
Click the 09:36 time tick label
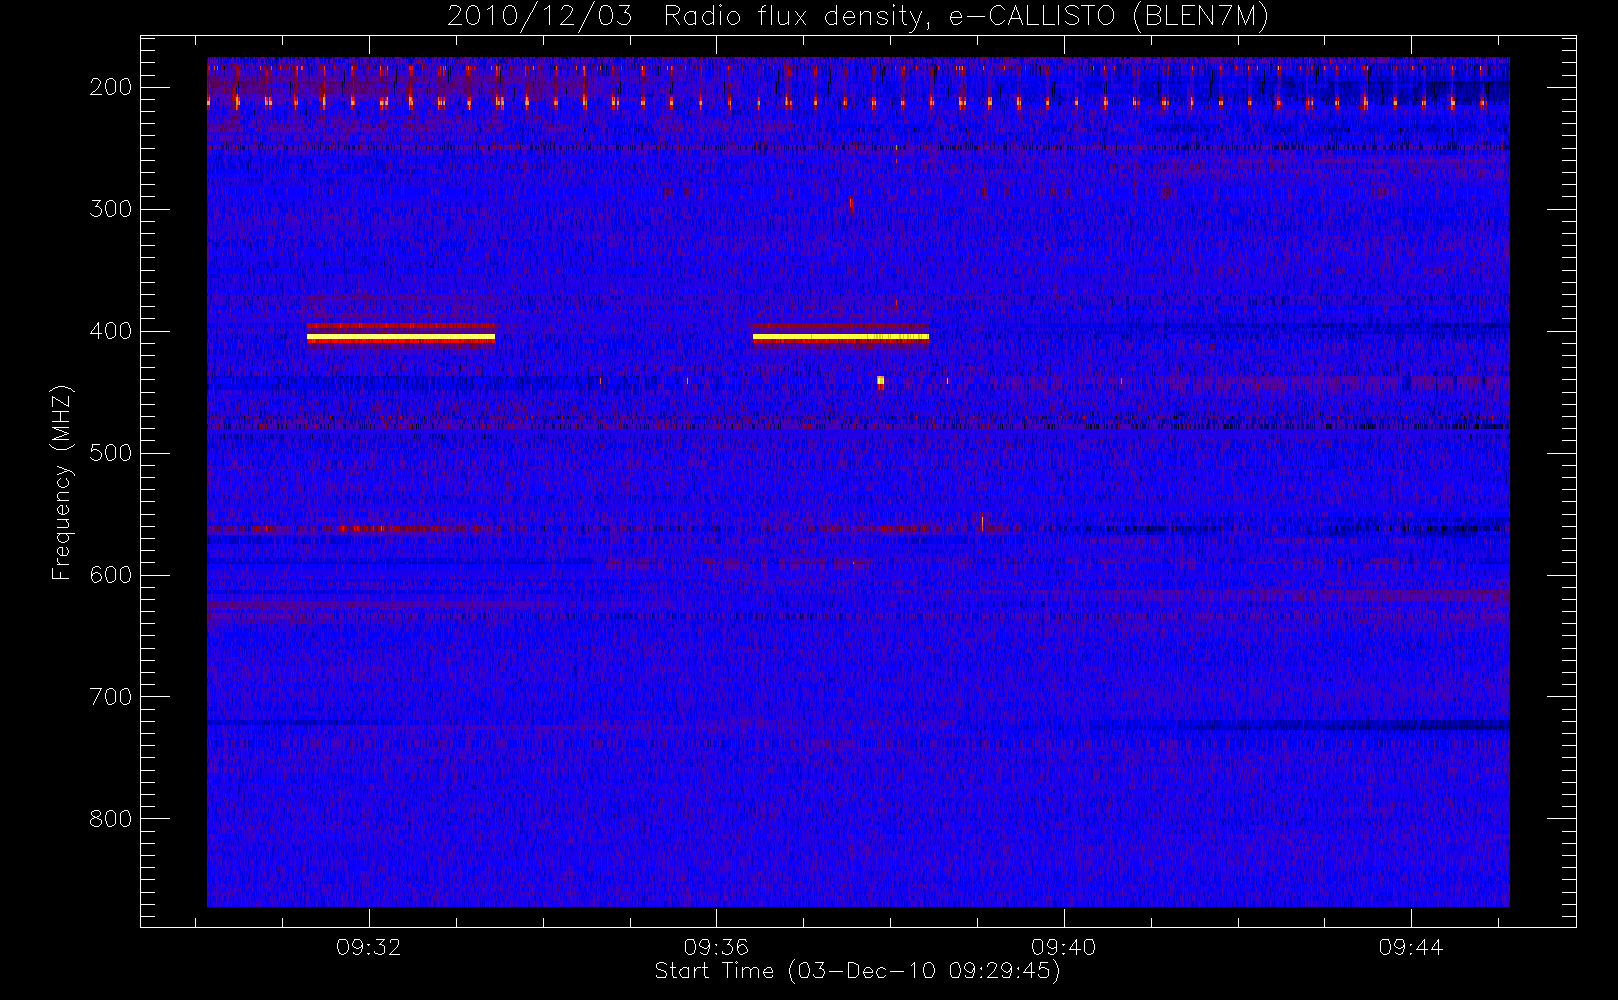[716, 947]
